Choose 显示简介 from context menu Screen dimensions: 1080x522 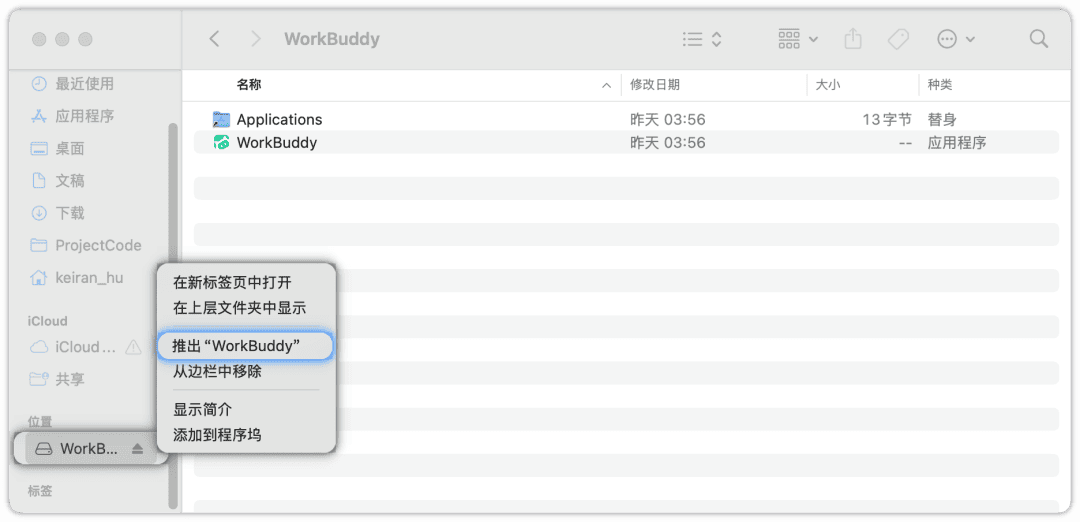pyautogui.click(x=202, y=410)
